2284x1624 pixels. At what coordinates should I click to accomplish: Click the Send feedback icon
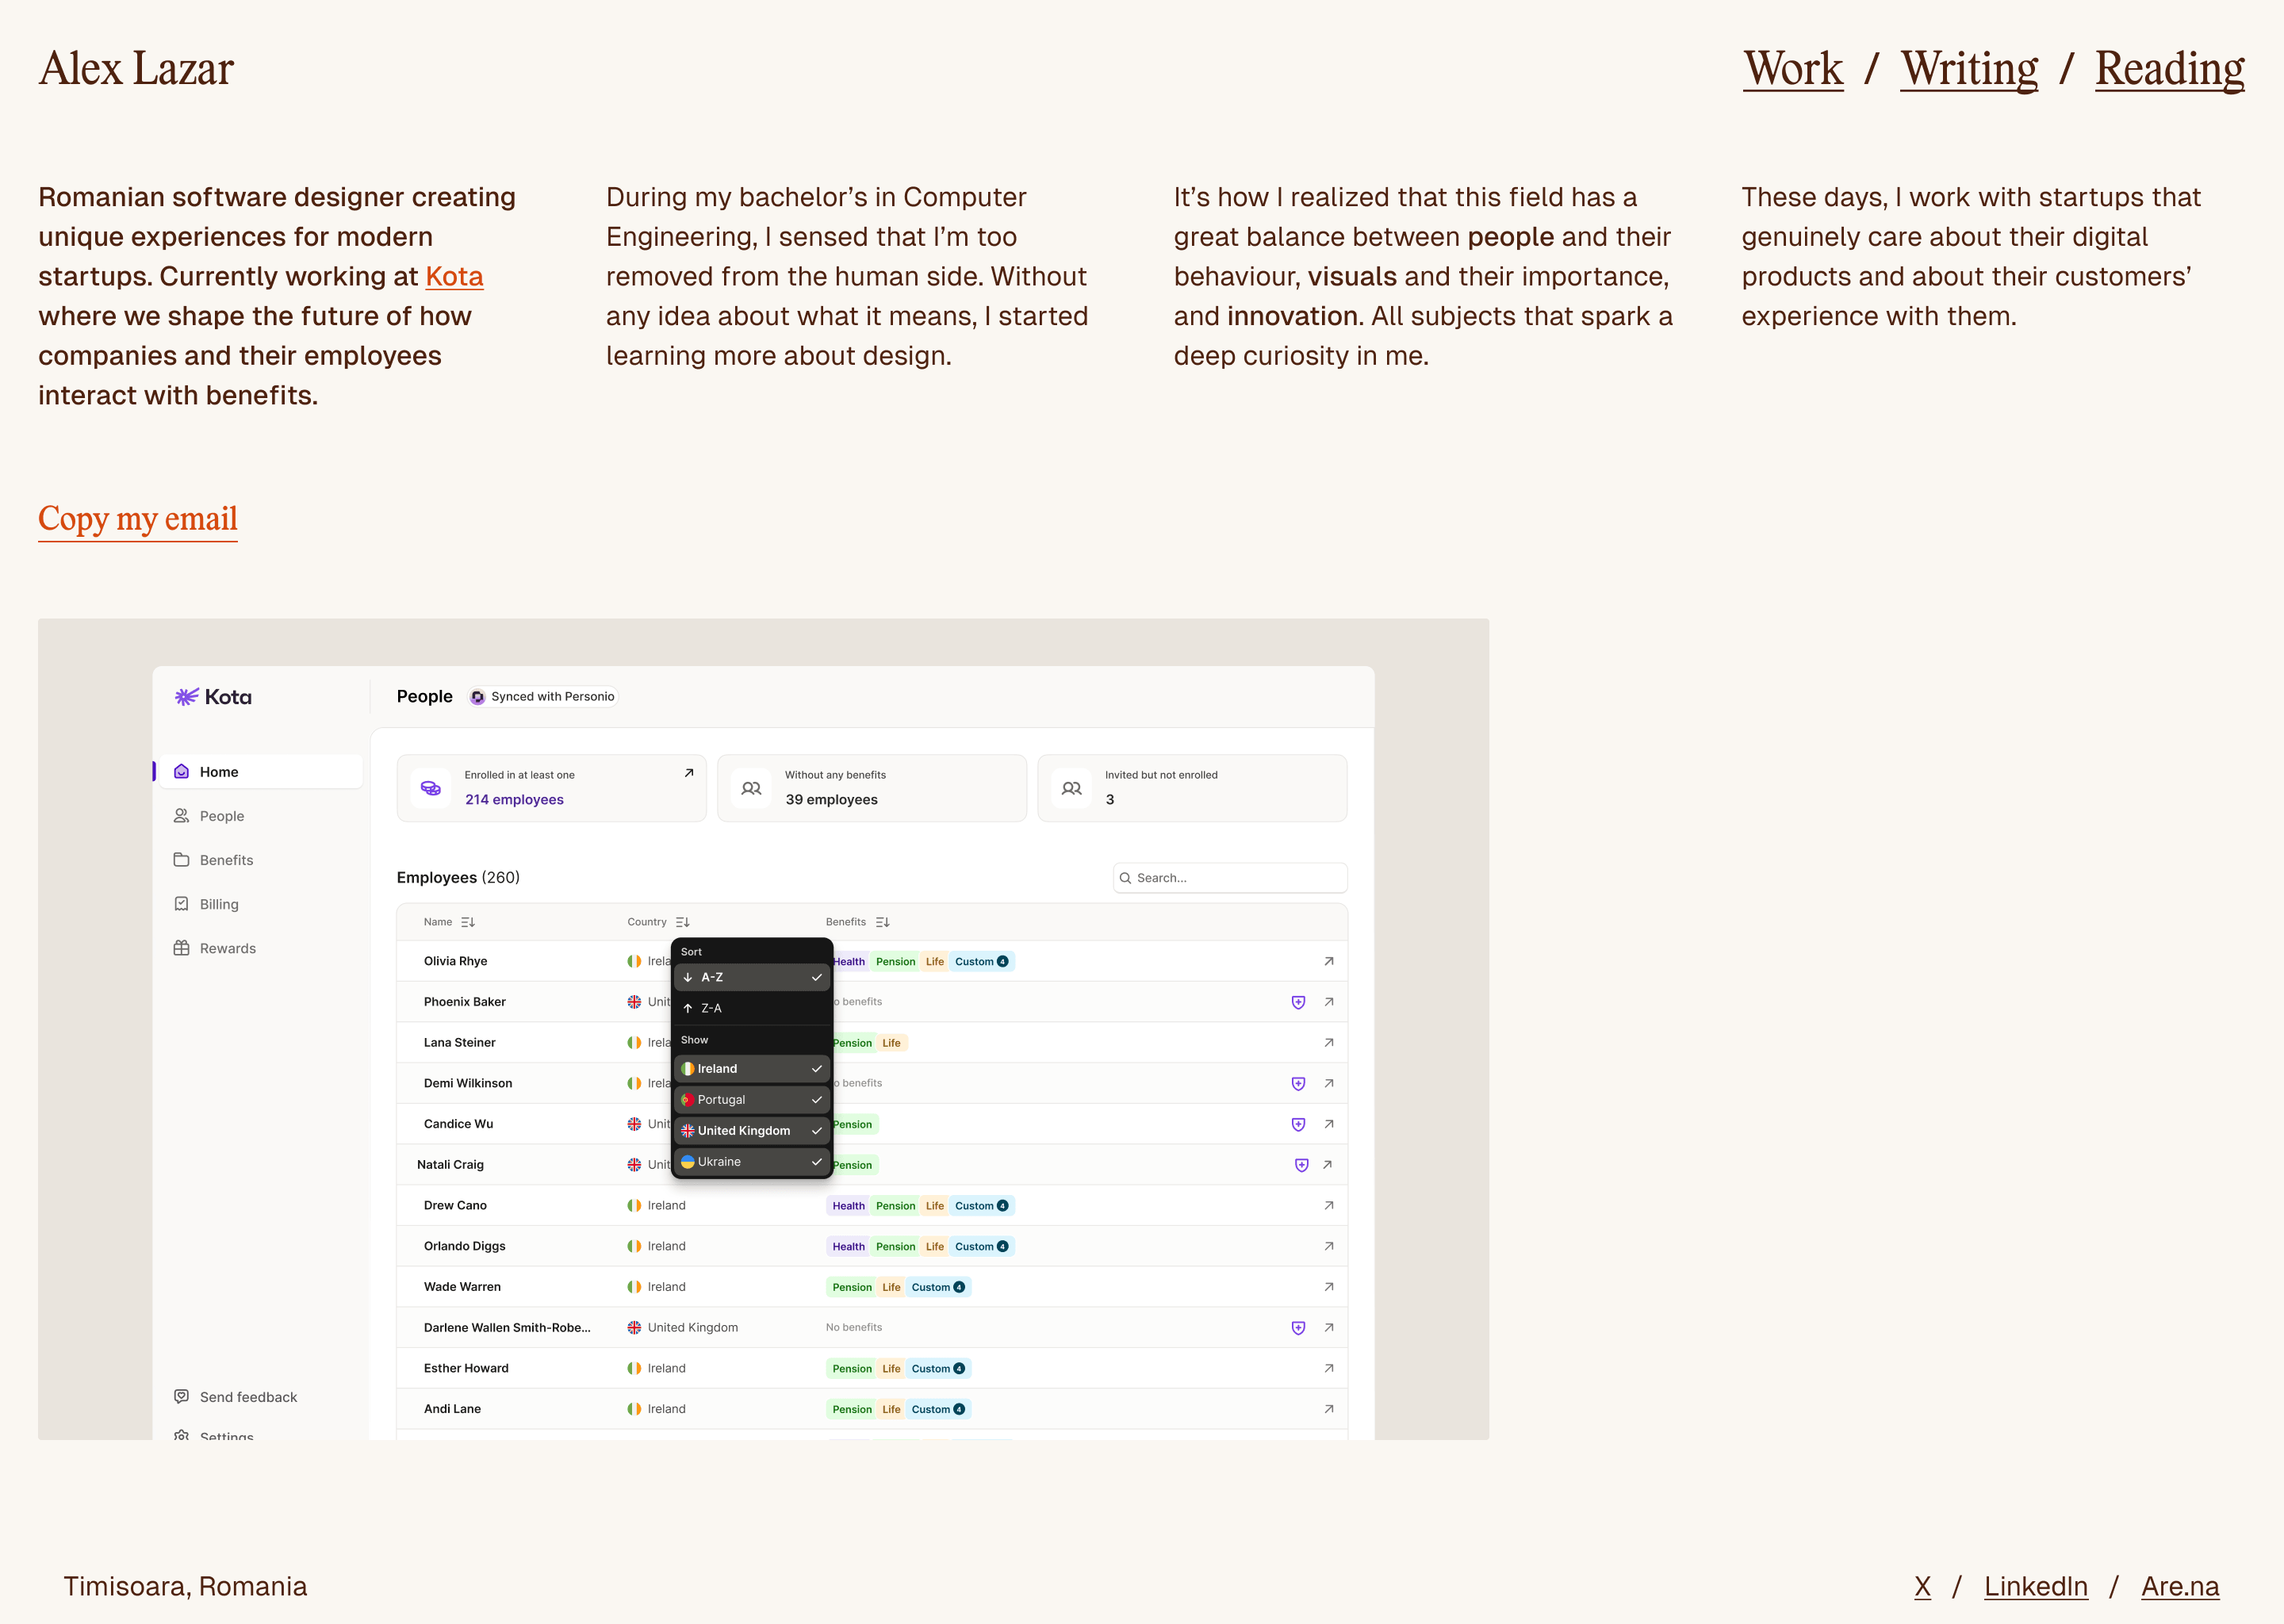coord(181,1396)
